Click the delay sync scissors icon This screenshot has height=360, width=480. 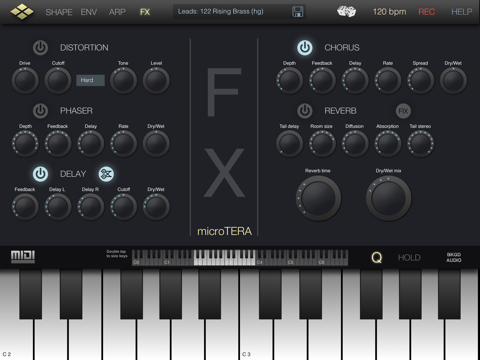(106, 174)
